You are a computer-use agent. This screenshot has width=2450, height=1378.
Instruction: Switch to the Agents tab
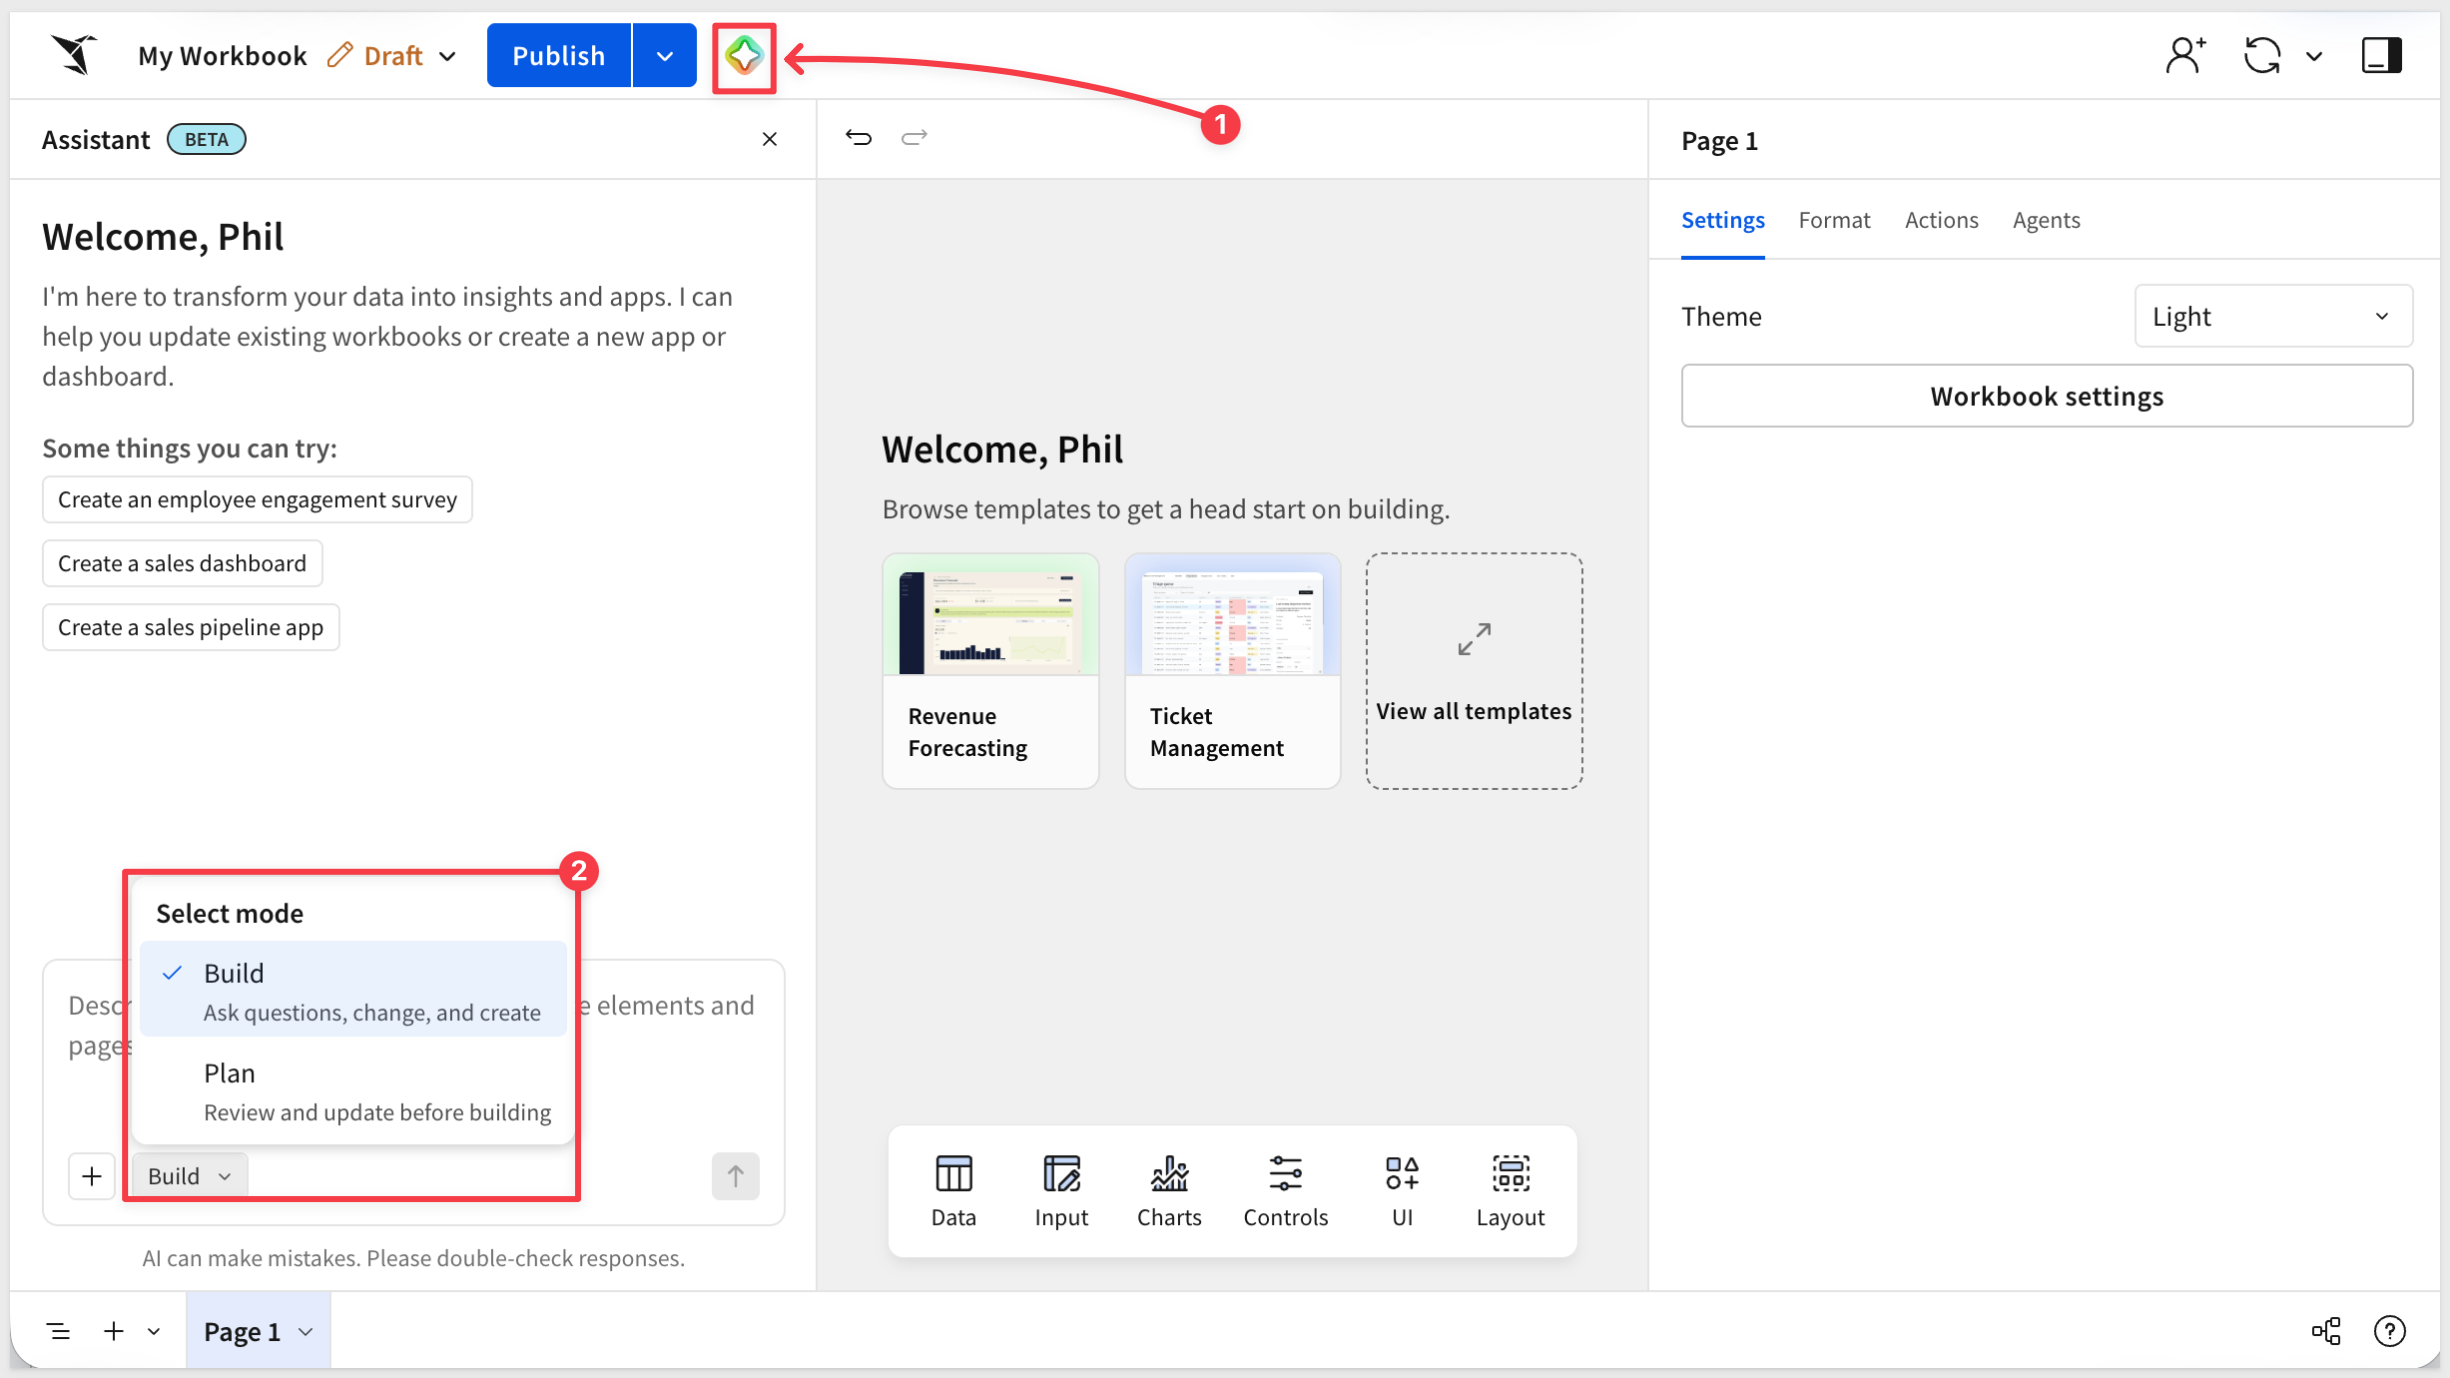(2046, 220)
